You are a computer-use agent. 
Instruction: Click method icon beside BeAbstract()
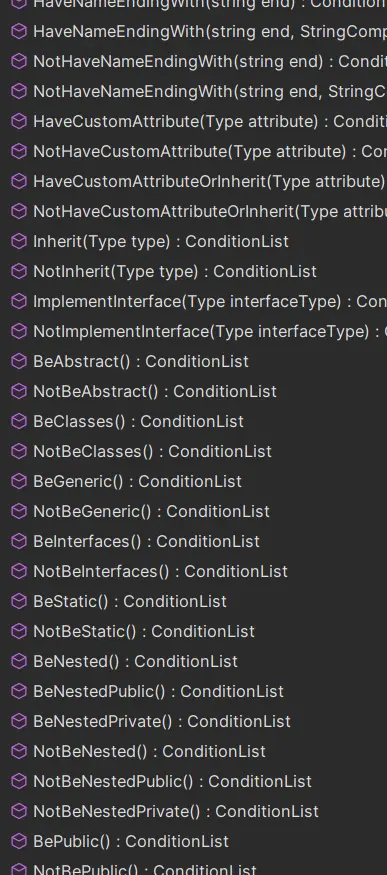pos(19,361)
